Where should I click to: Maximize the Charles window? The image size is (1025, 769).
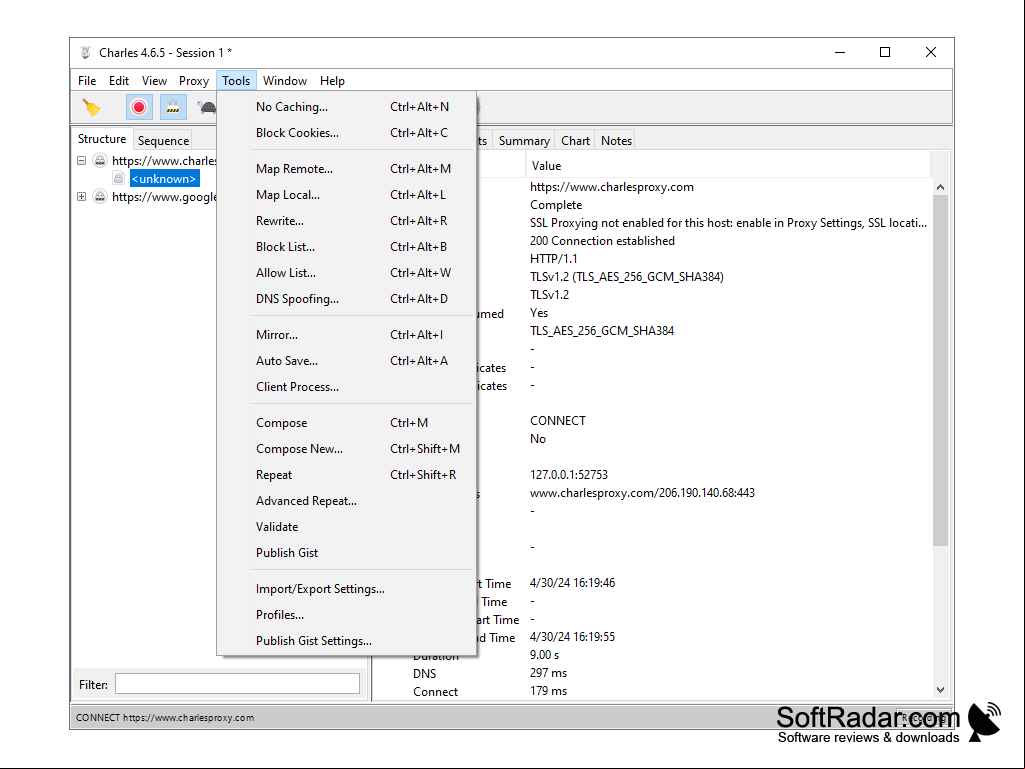pyautogui.click(x=884, y=52)
